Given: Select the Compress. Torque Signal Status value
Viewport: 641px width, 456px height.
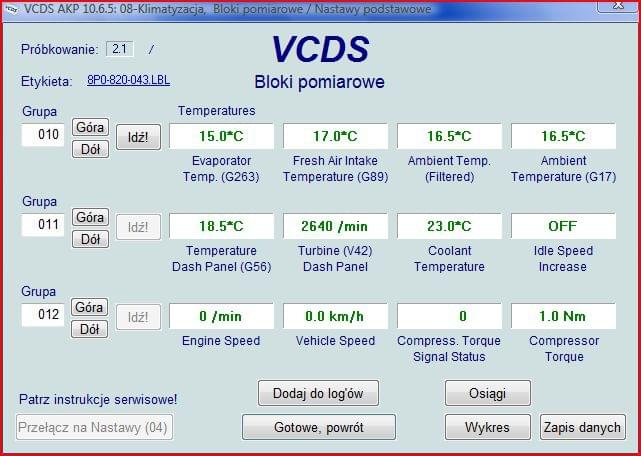Looking at the screenshot, I should click(449, 316).
